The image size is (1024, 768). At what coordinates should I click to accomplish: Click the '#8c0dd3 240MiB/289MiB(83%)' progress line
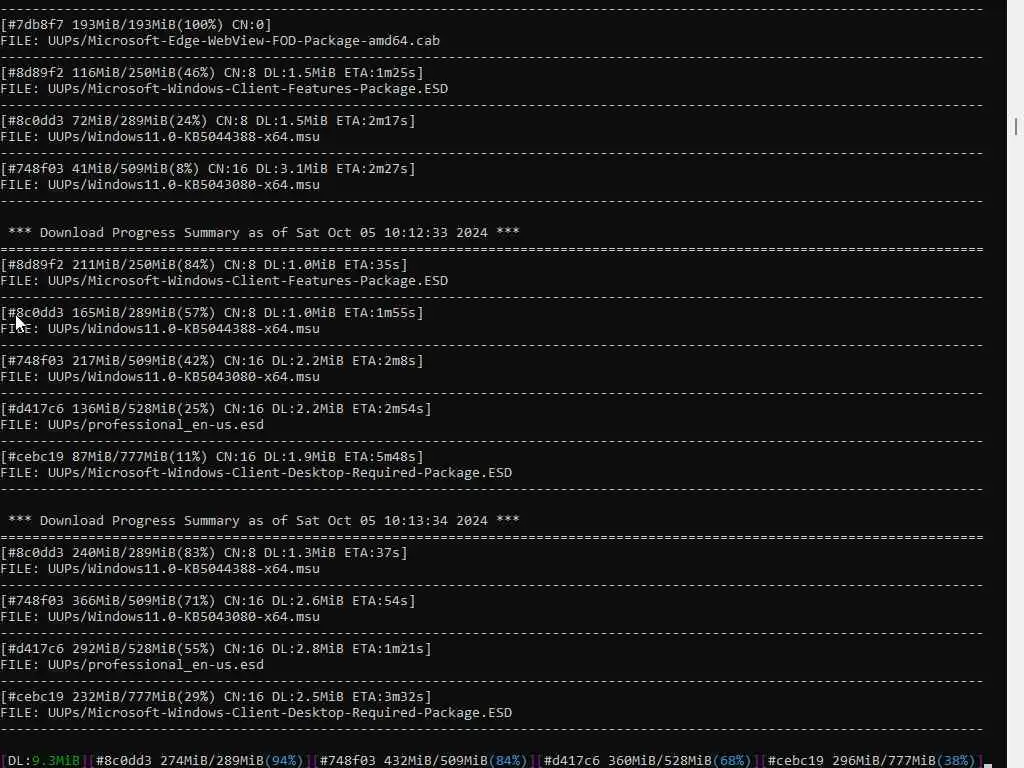[204, 552]
